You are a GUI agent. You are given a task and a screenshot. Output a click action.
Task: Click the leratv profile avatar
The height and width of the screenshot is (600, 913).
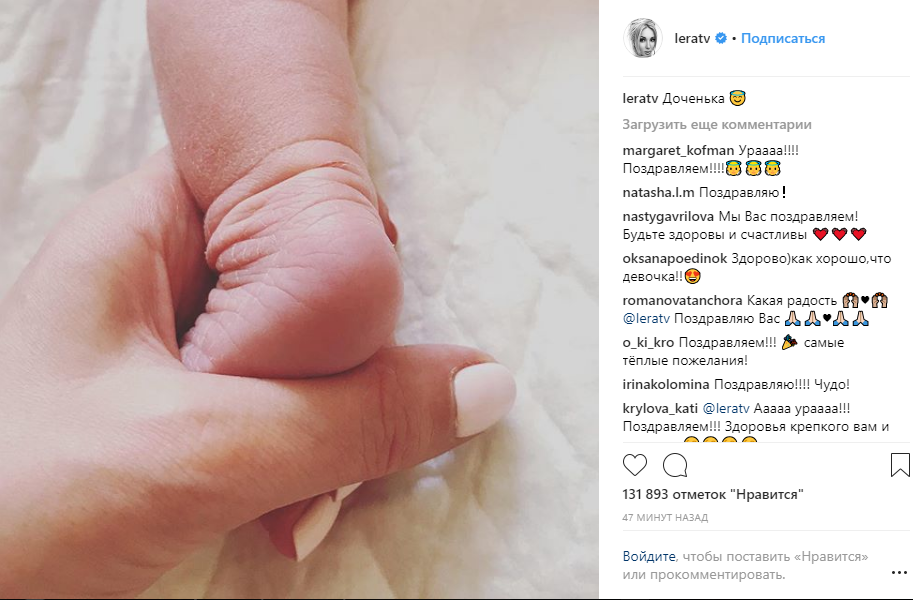pos(643,38)
